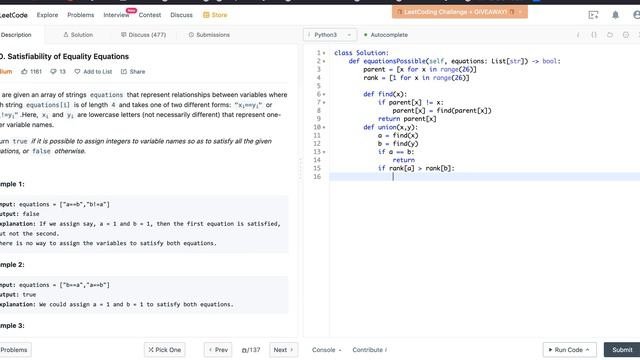
Task: Click the Share icon under the title
Action: (x=124, y=71)
